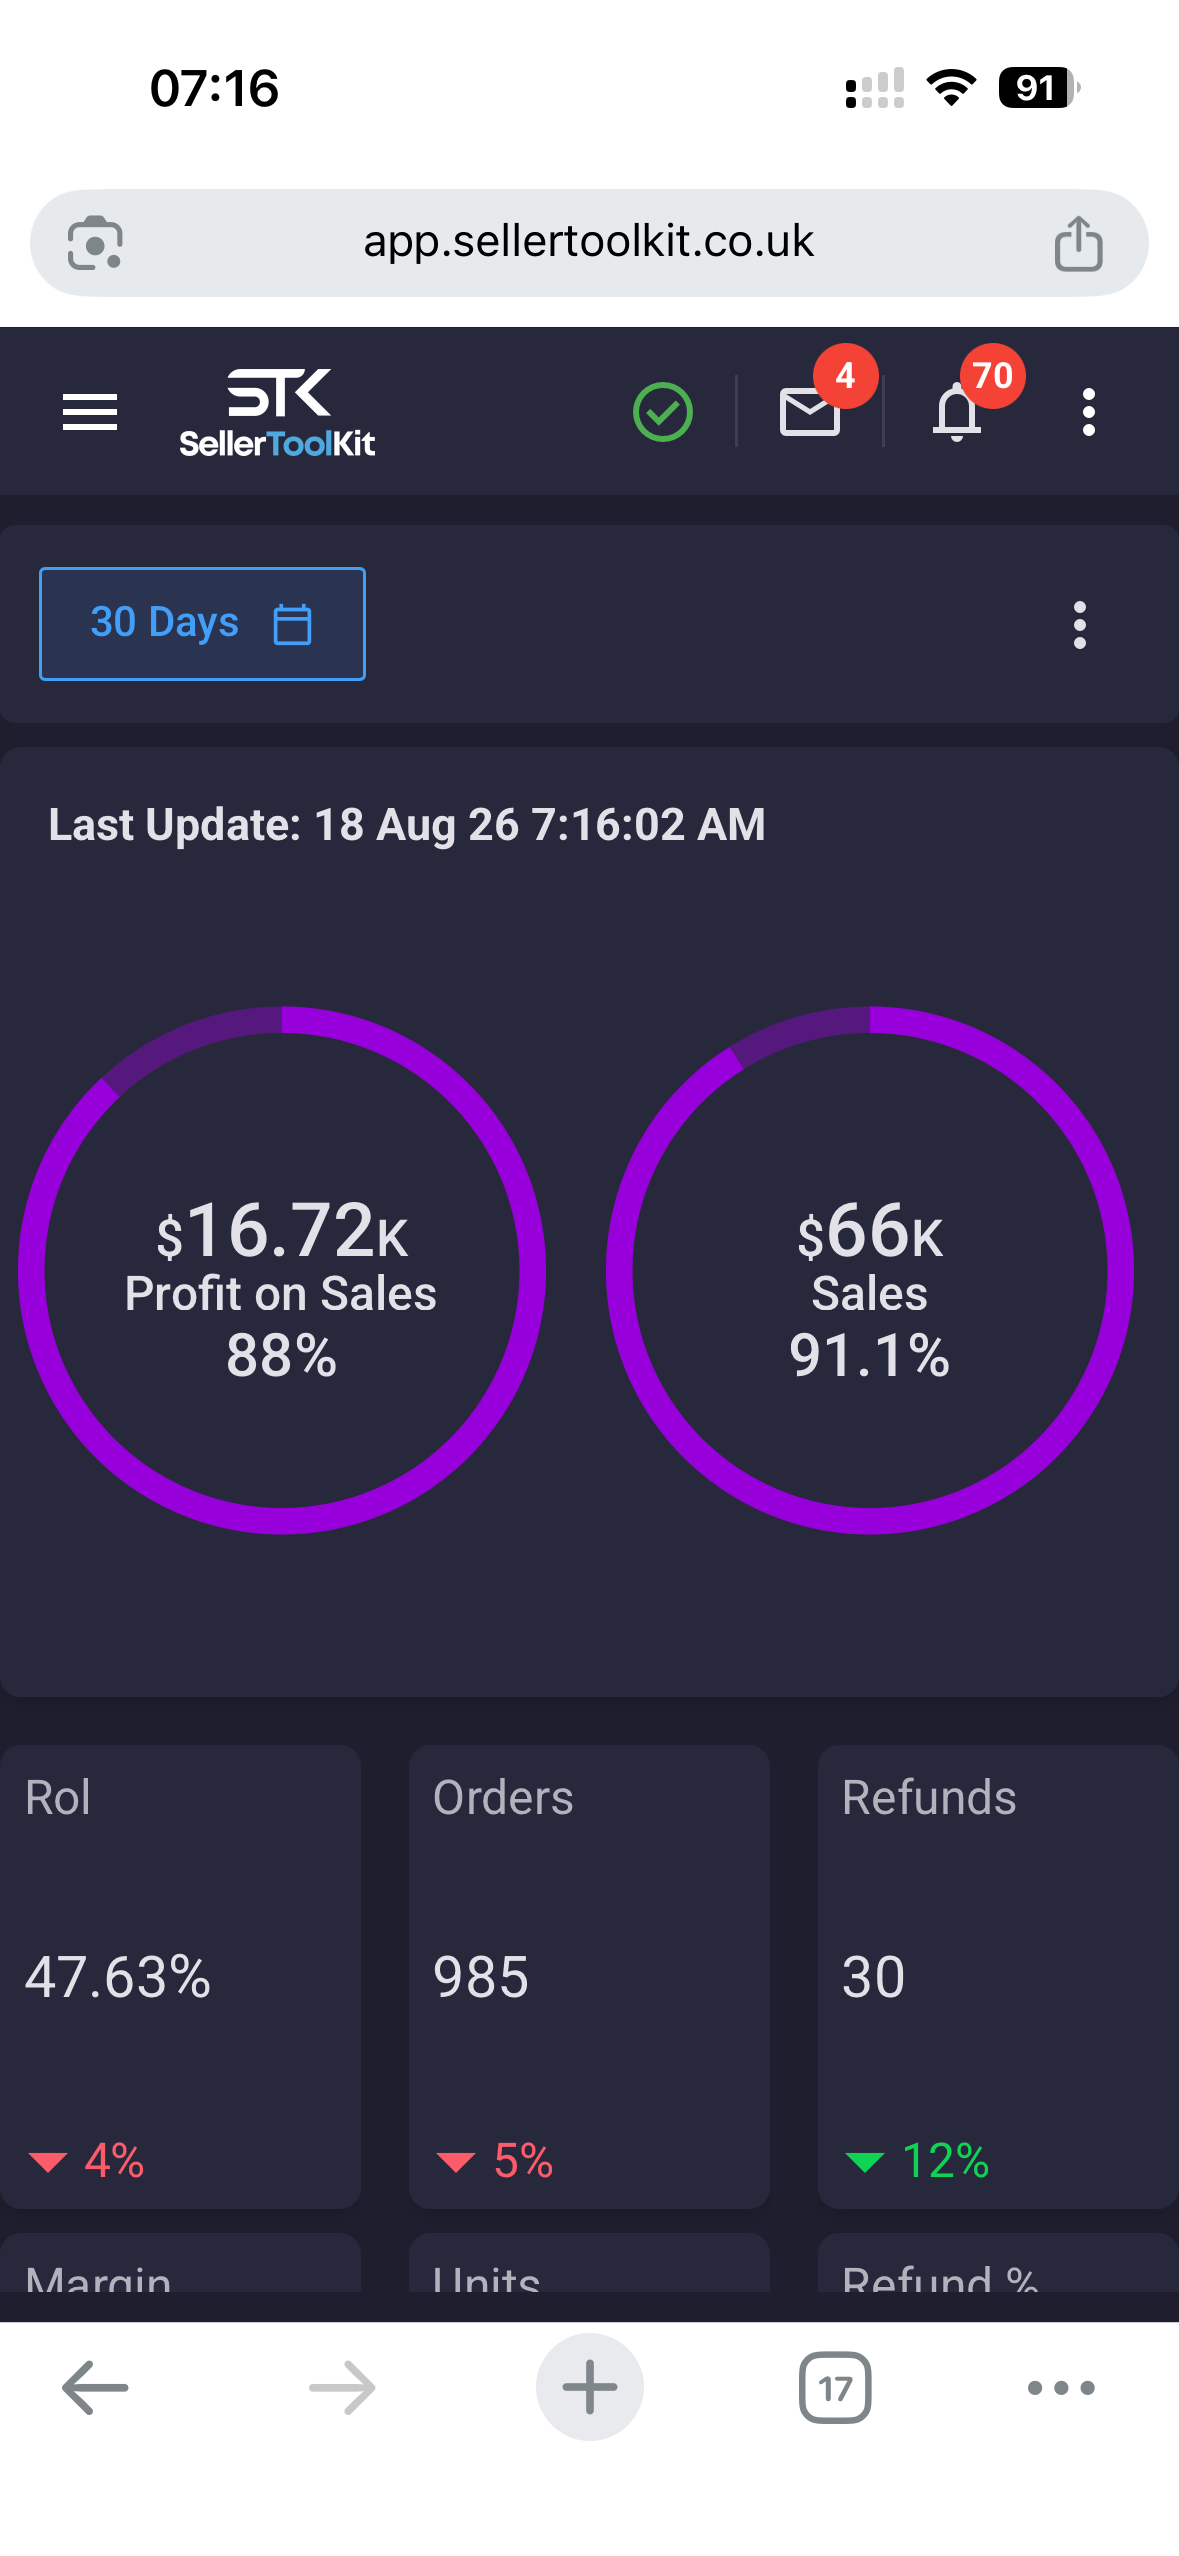Open the 30 Days date range picker
Image resolution: width=1179 pixels, height=2556 pixels.
click(202, 623)
